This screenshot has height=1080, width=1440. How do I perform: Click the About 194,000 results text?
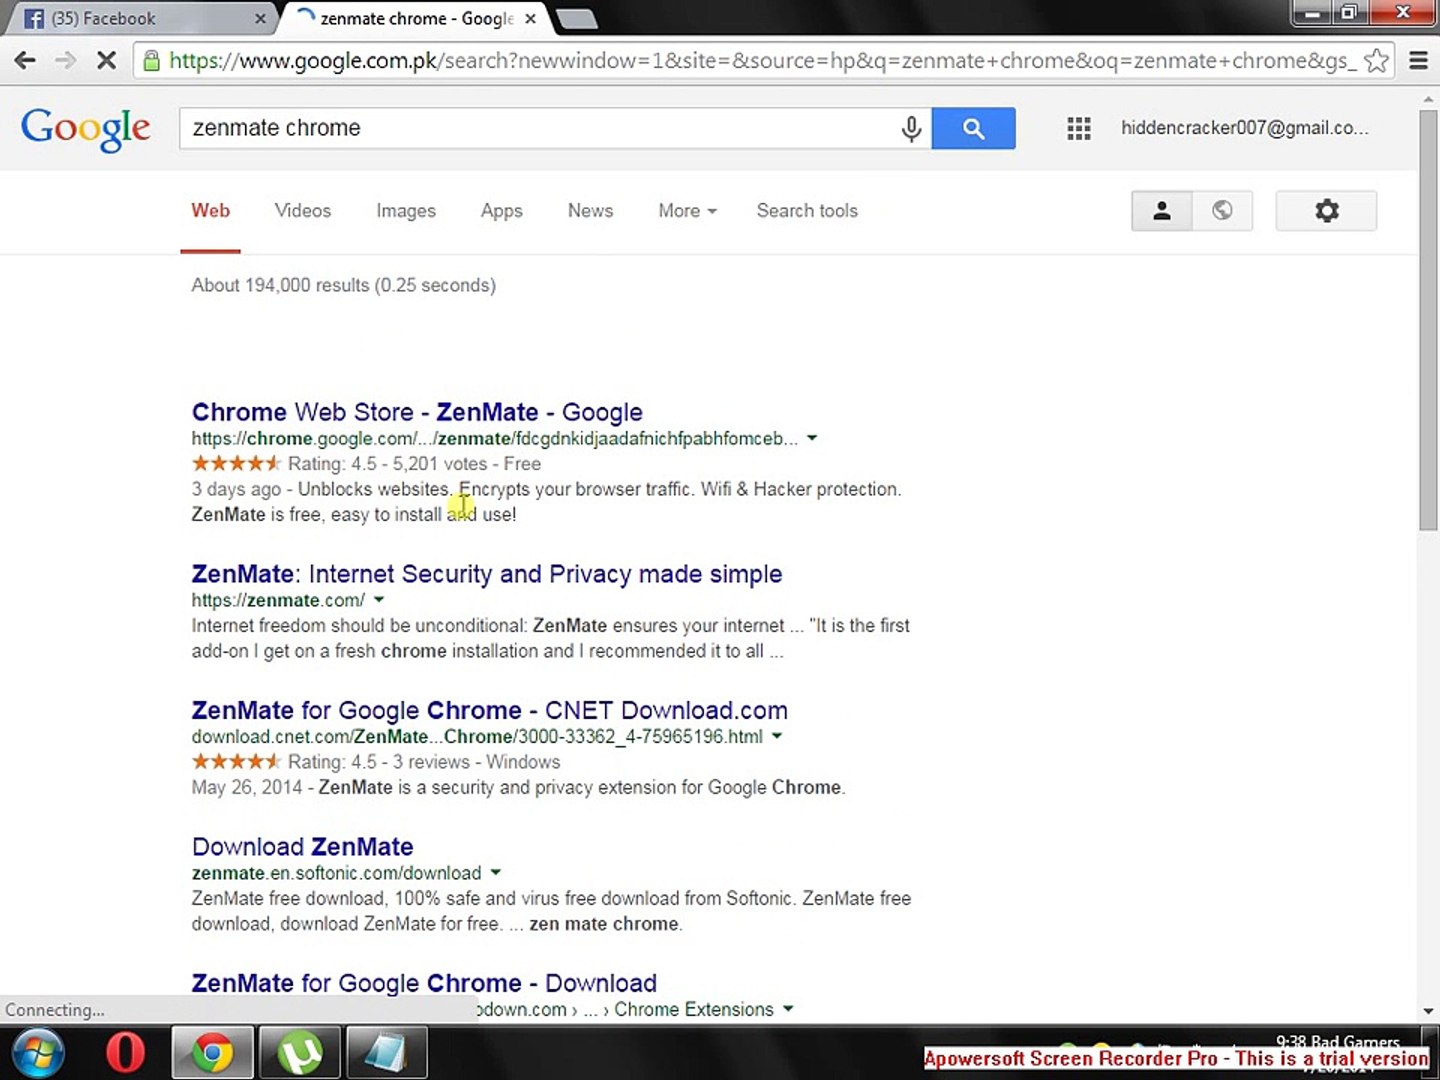pos(343,285)
